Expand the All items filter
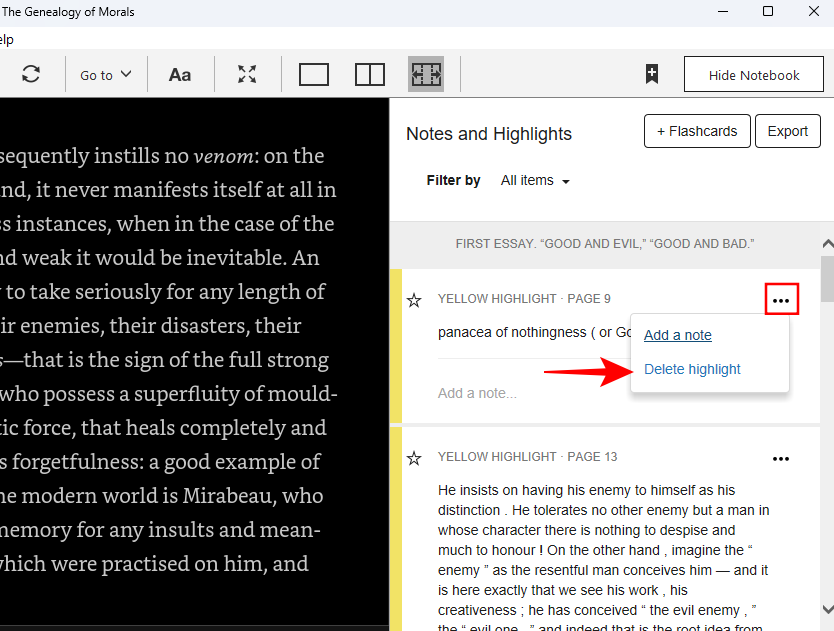This screenshot has width=834, height=631. [x=535, y=181]
